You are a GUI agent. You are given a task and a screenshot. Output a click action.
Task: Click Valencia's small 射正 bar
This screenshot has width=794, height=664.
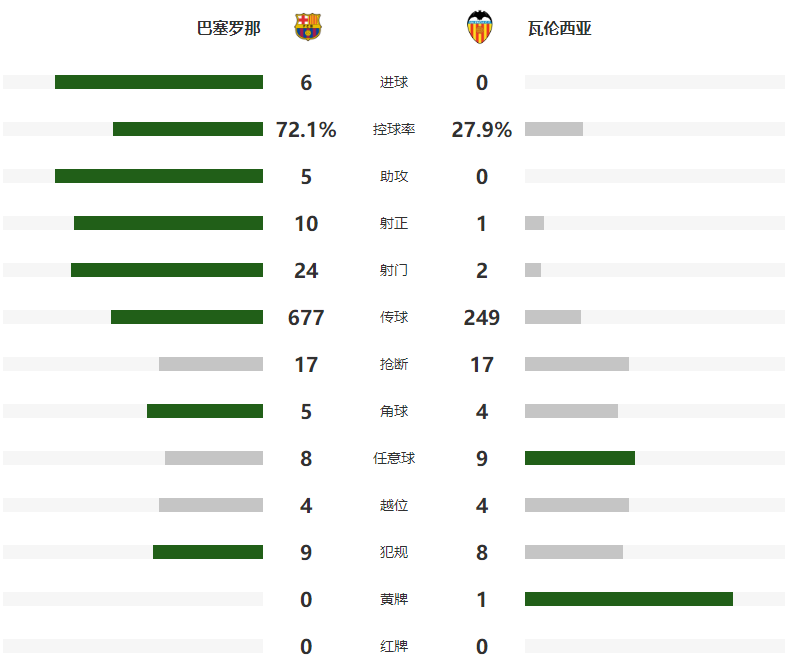535,223
